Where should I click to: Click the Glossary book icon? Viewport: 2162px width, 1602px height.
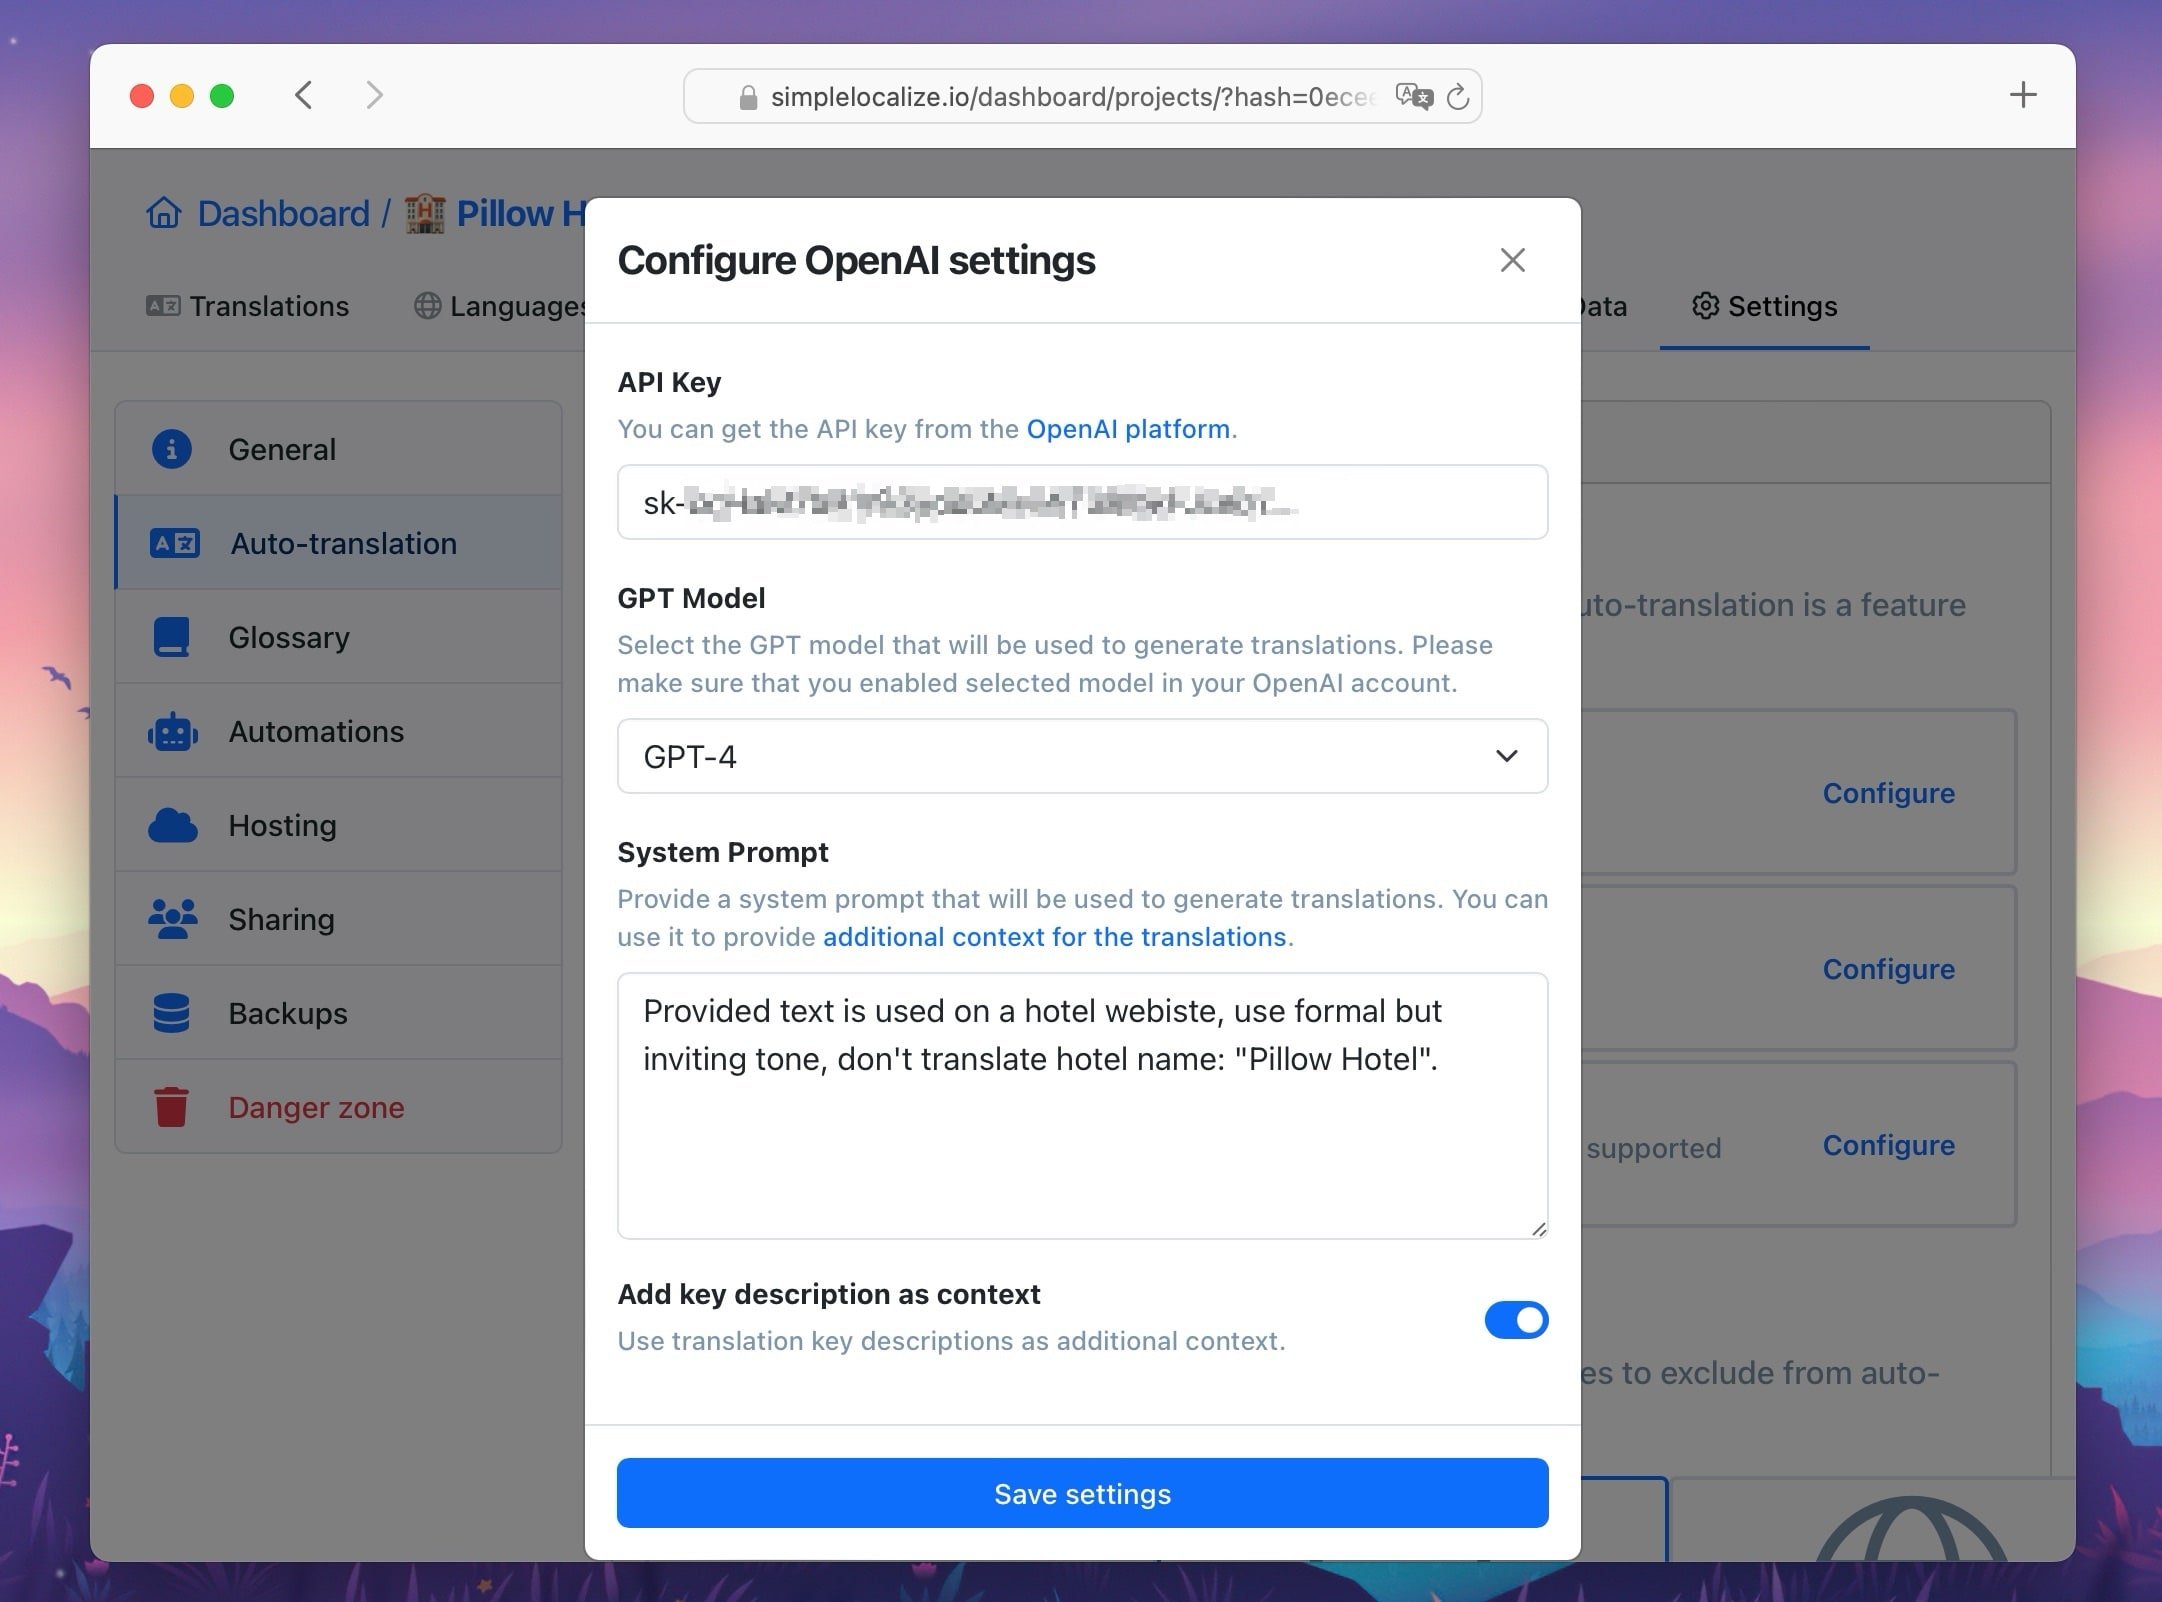pos(171,637)
